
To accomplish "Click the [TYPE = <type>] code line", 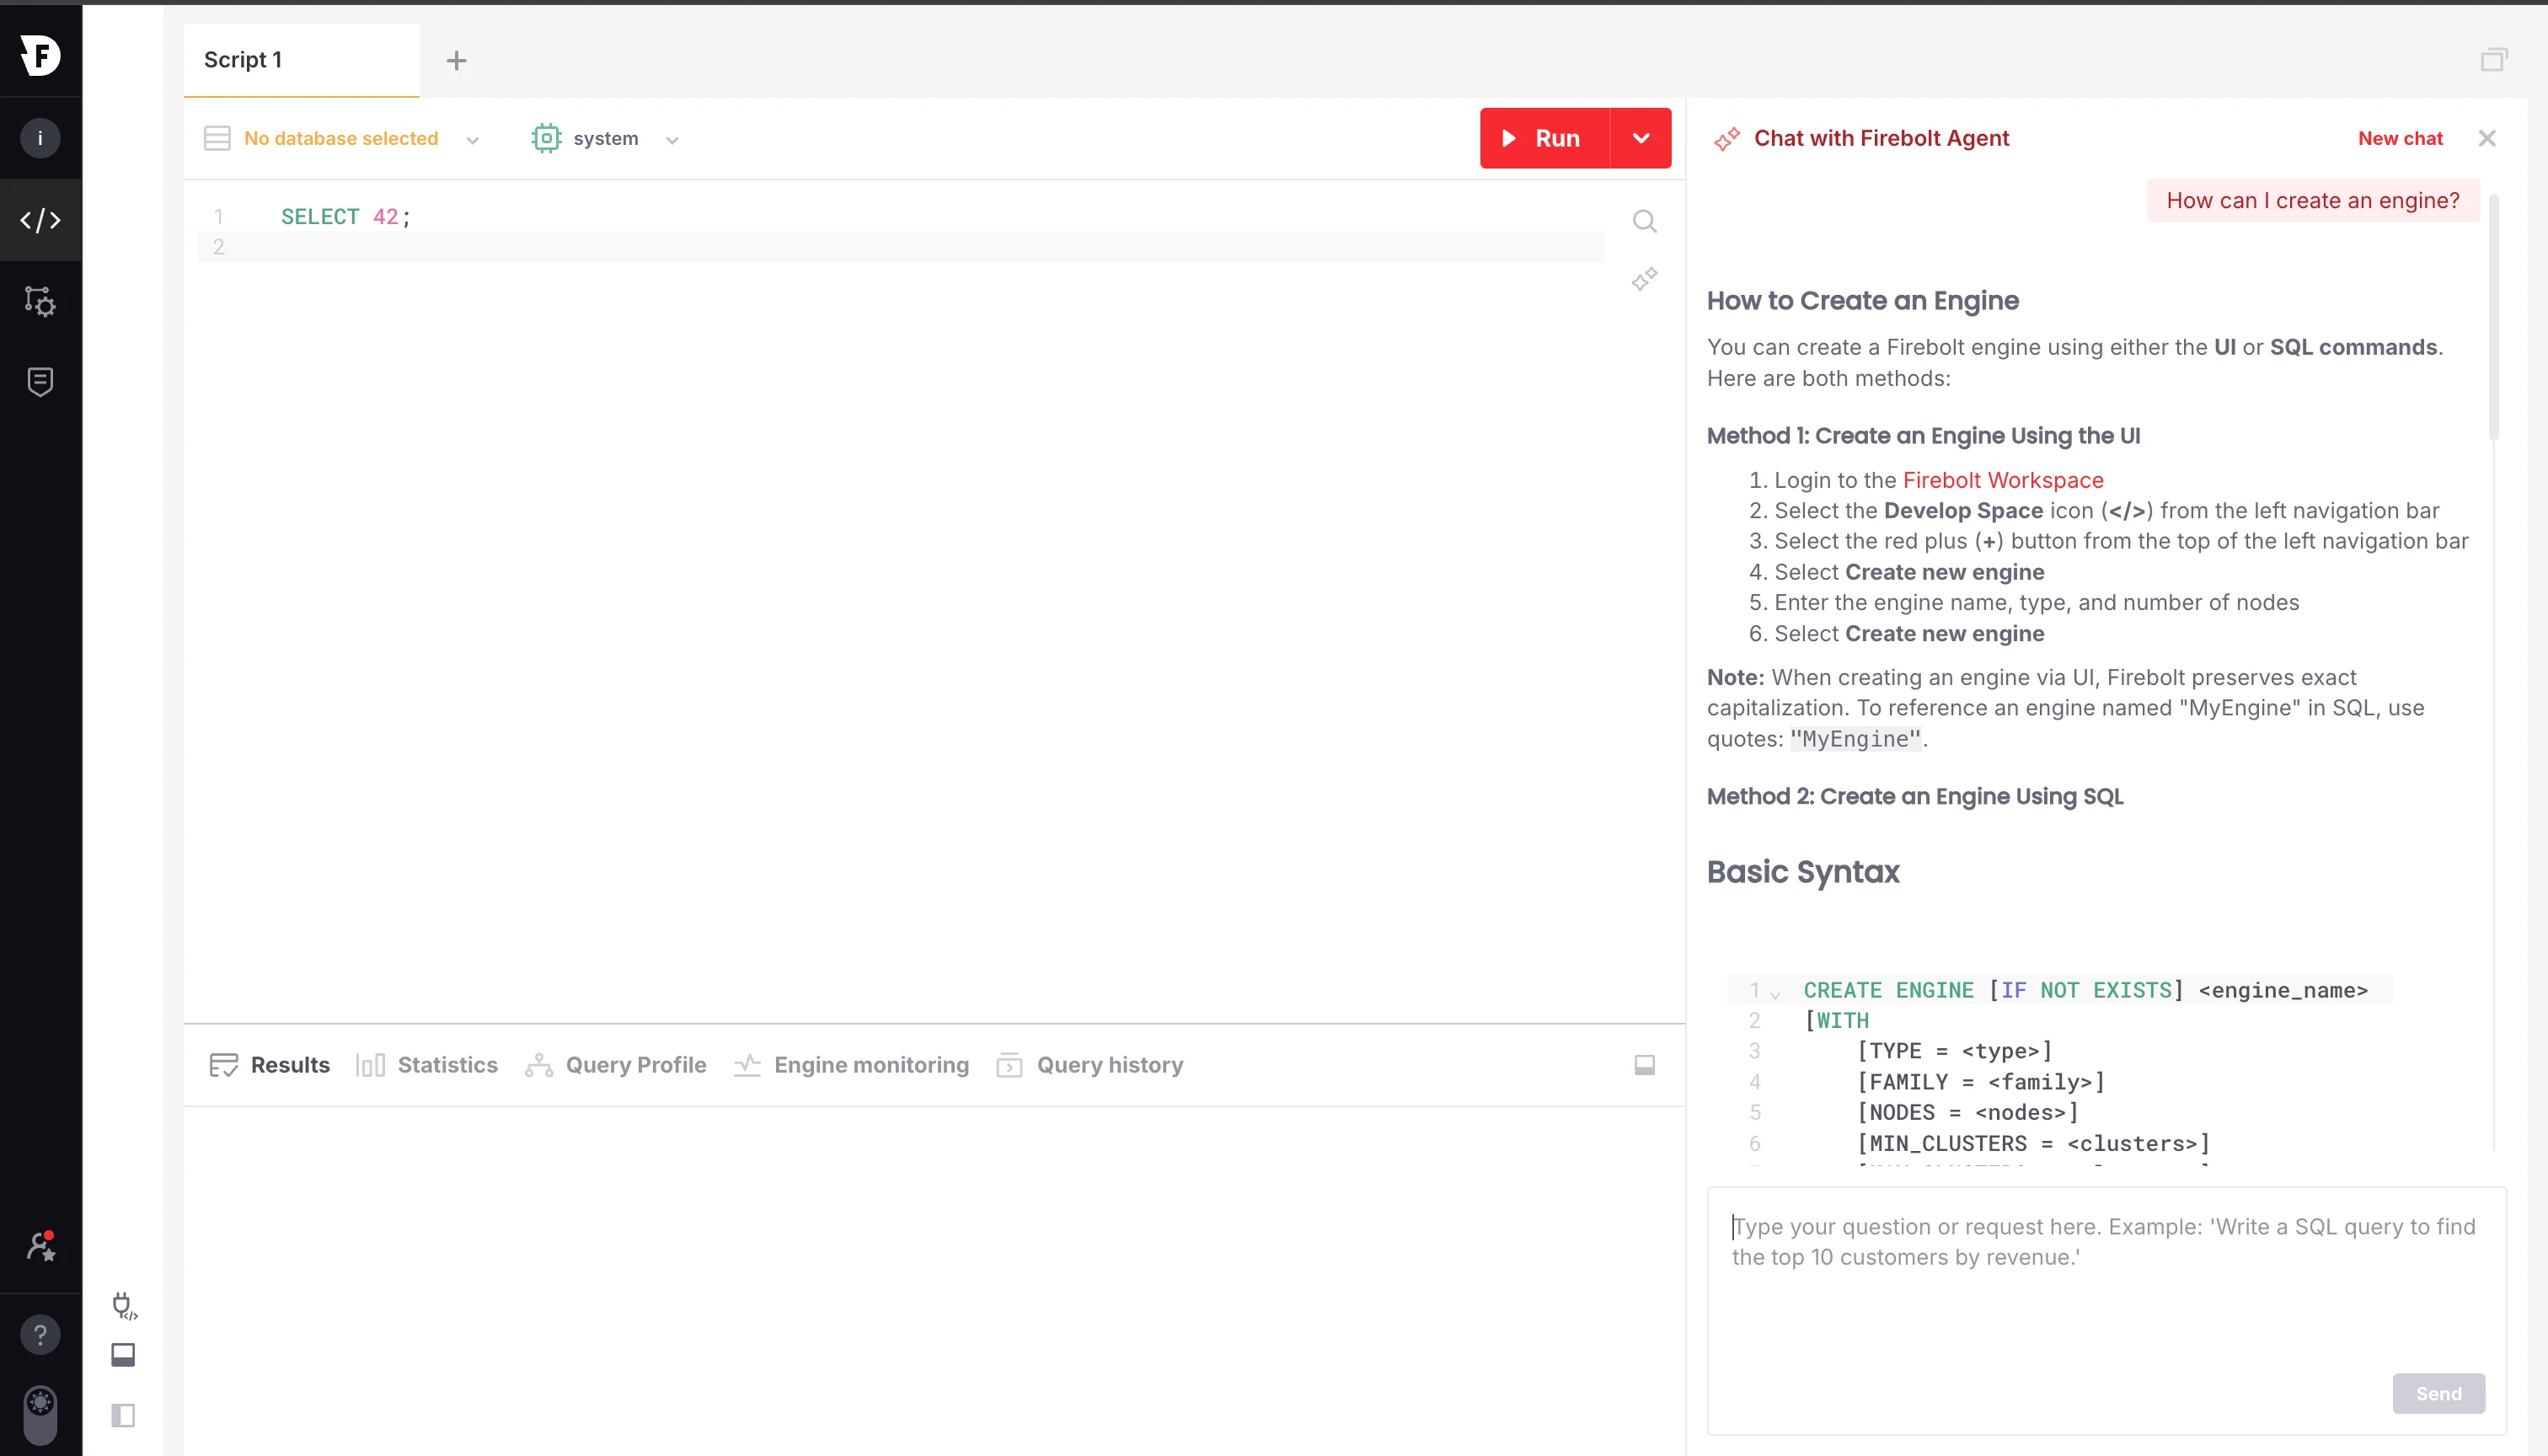I will tap(1955, 1051).
